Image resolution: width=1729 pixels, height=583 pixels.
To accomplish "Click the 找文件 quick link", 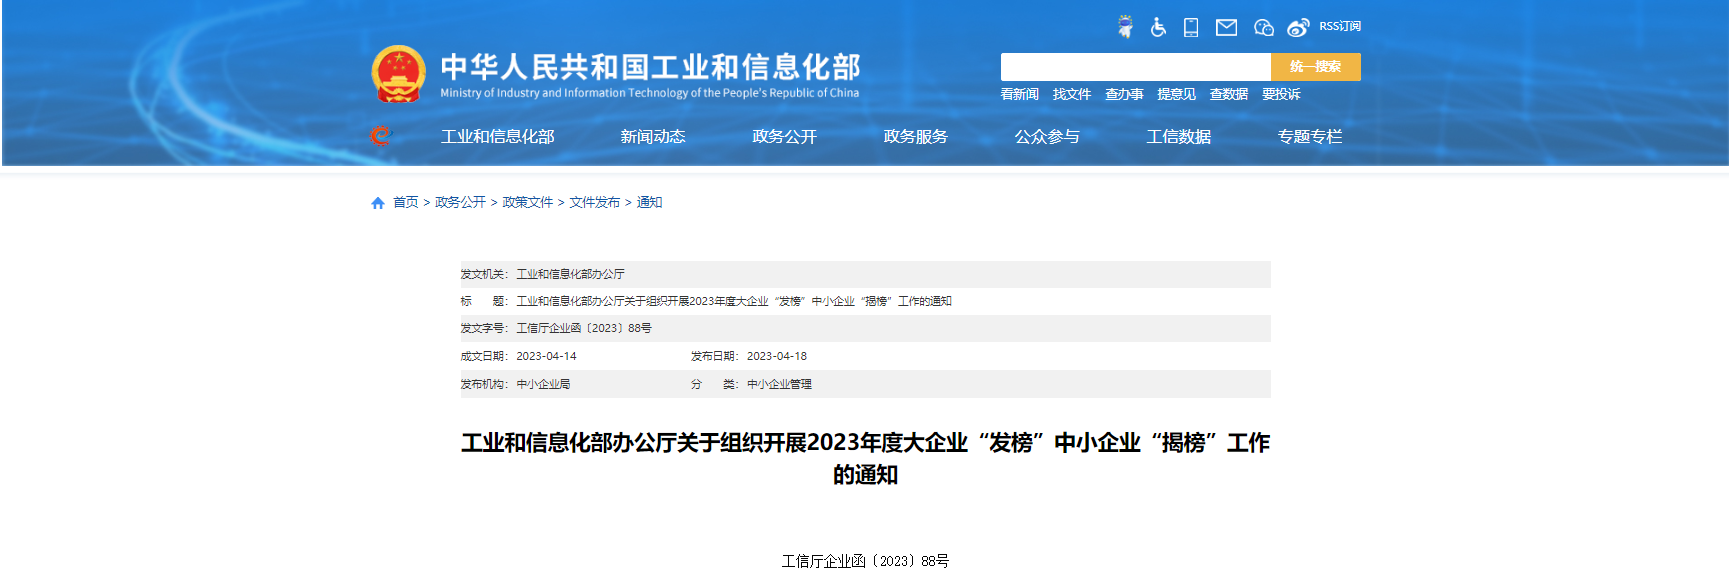I will click(x=1071, y=94).
